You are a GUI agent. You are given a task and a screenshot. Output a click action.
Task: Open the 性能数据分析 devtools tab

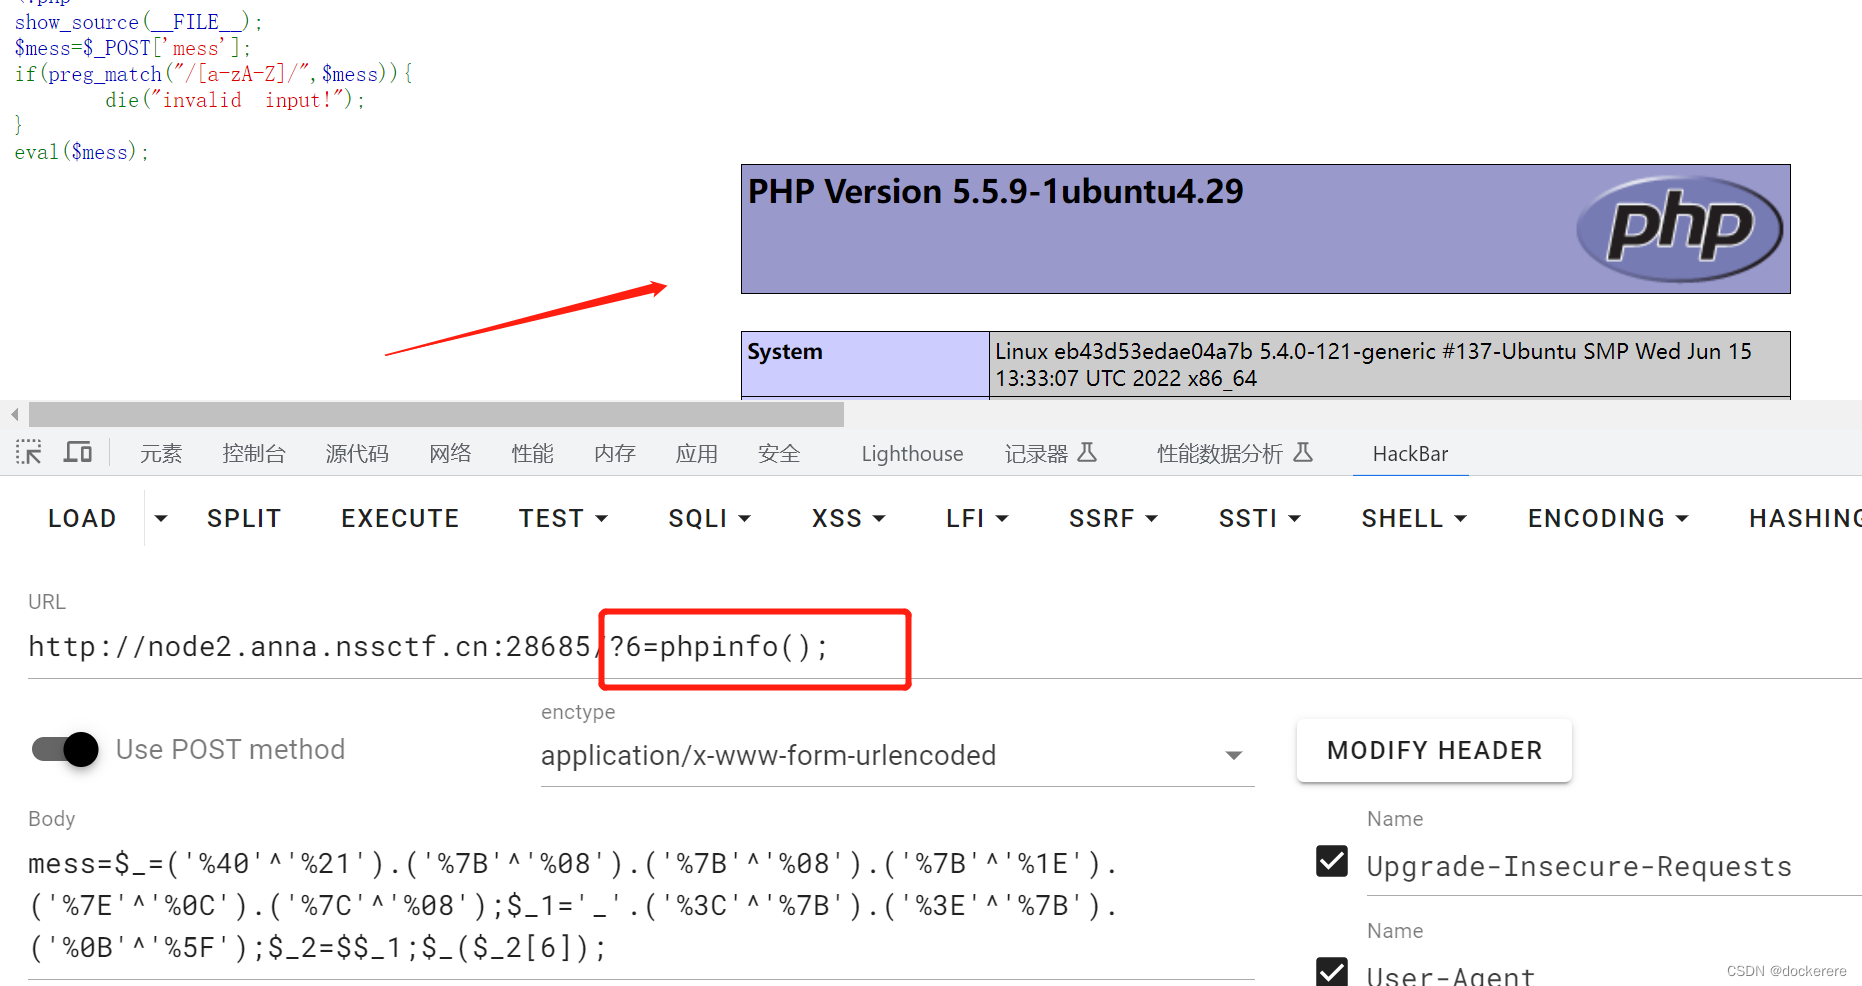[x=1234, y=453]
